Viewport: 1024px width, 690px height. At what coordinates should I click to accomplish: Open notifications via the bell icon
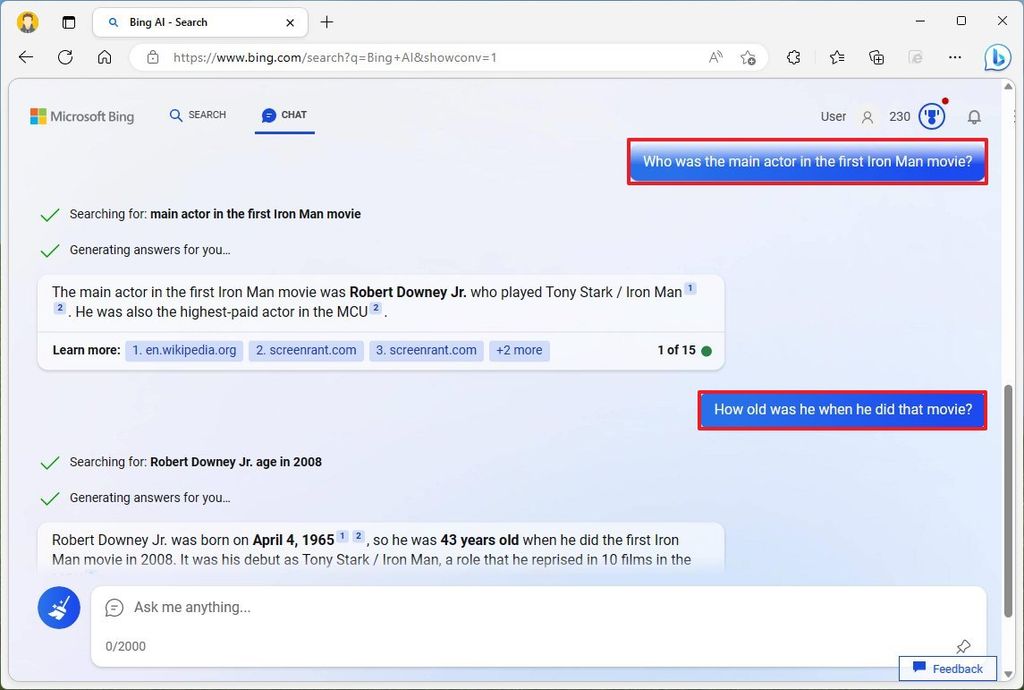pyautogui.click(x=974, y=117)
